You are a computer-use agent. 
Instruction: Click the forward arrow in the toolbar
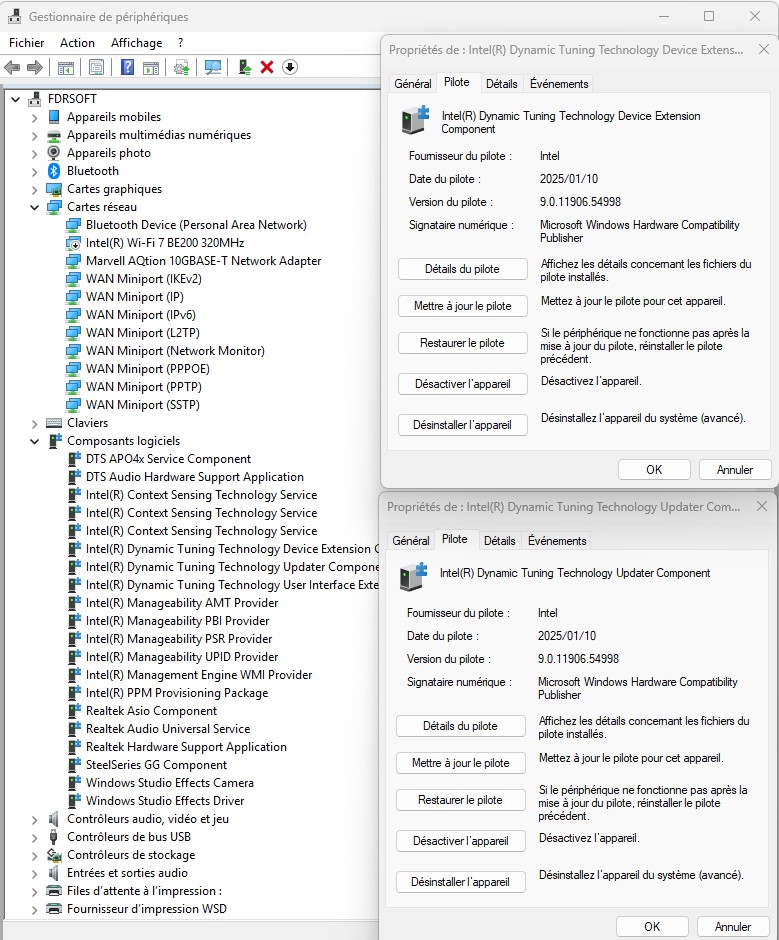tap(35, 67)
